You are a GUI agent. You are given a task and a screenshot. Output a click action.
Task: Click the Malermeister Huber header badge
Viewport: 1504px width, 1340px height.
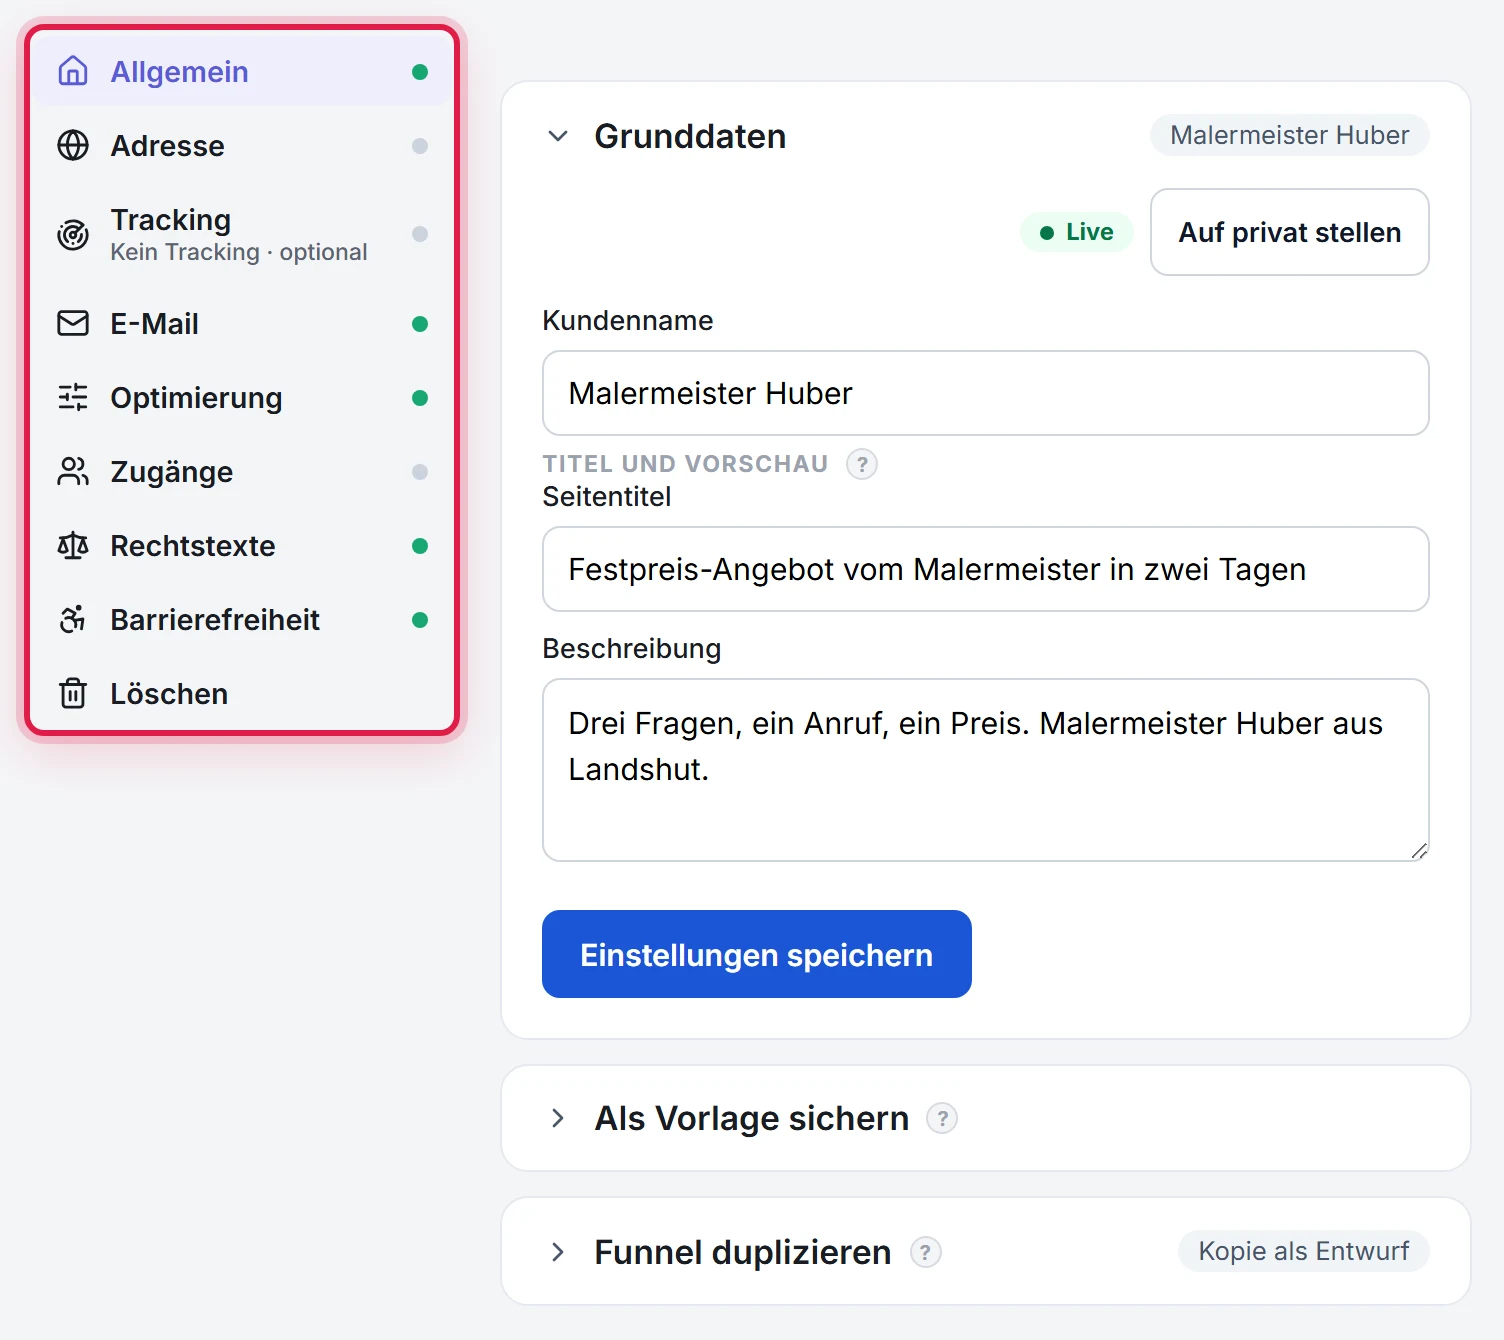[x=1290, y=135]
